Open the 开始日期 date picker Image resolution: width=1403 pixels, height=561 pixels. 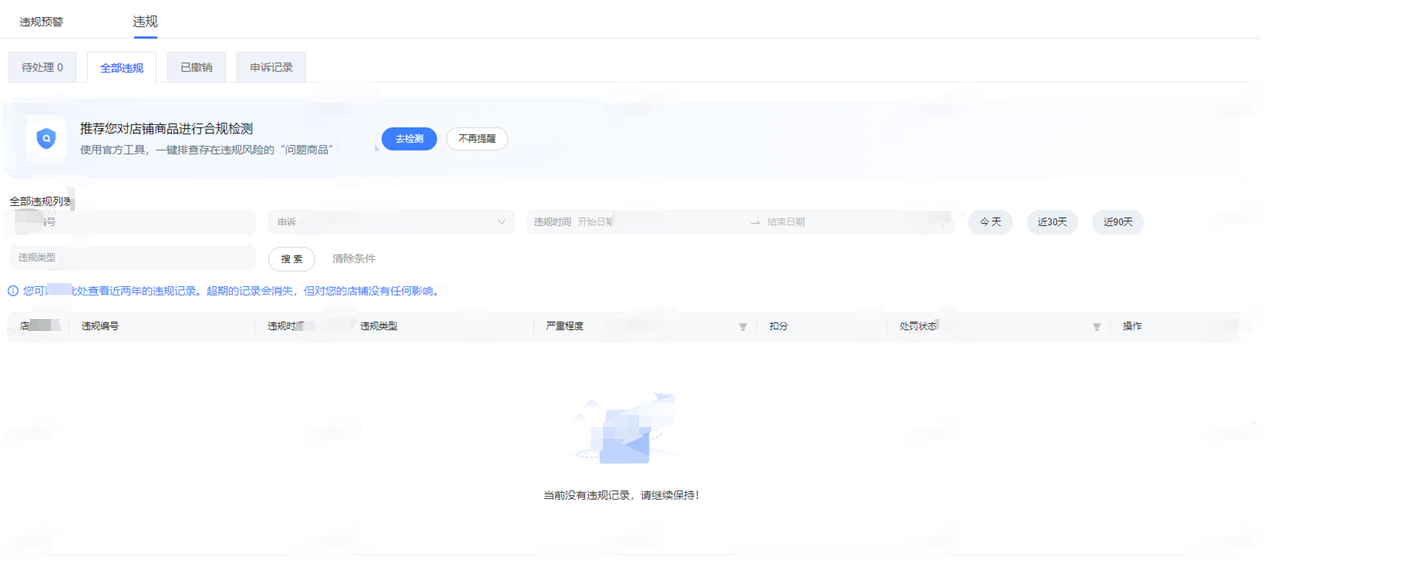(640, 222)
